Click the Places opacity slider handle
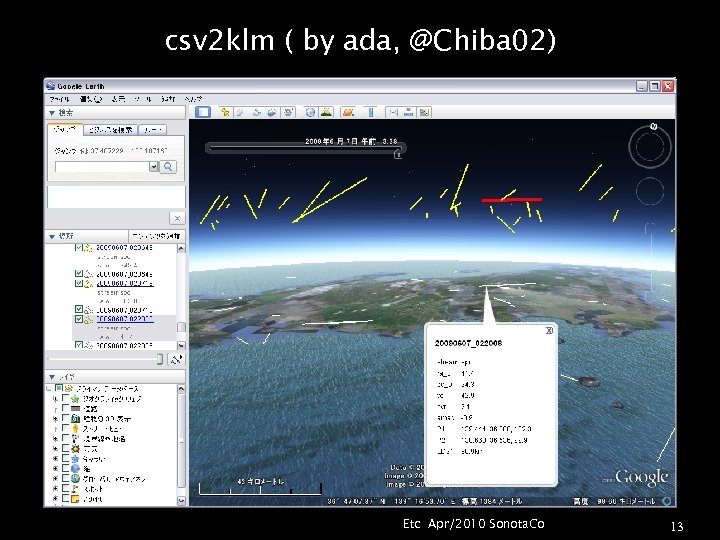 pyautogui.click(x=160, y=359)
